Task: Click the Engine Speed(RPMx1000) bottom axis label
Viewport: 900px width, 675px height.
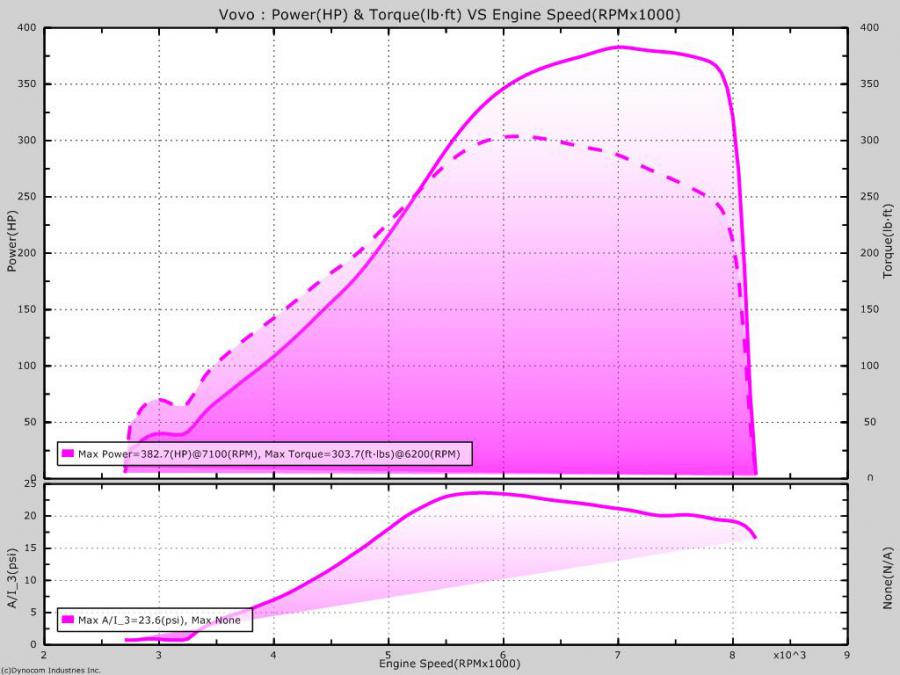Action: click(448, 664)
